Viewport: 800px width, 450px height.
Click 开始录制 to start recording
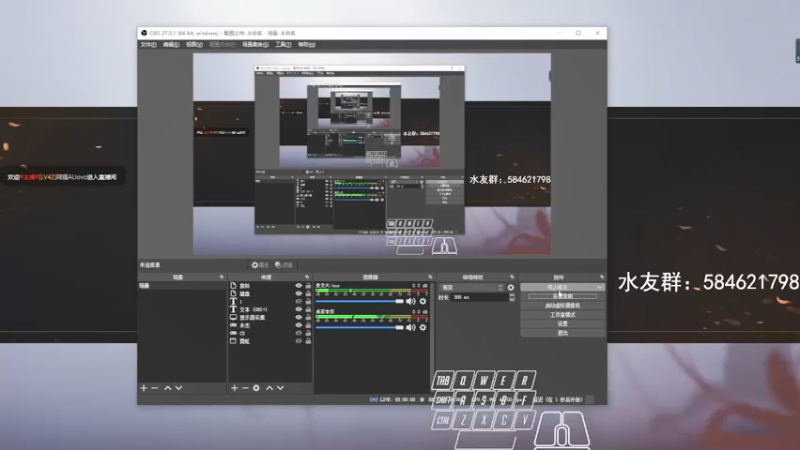point(562,296)
